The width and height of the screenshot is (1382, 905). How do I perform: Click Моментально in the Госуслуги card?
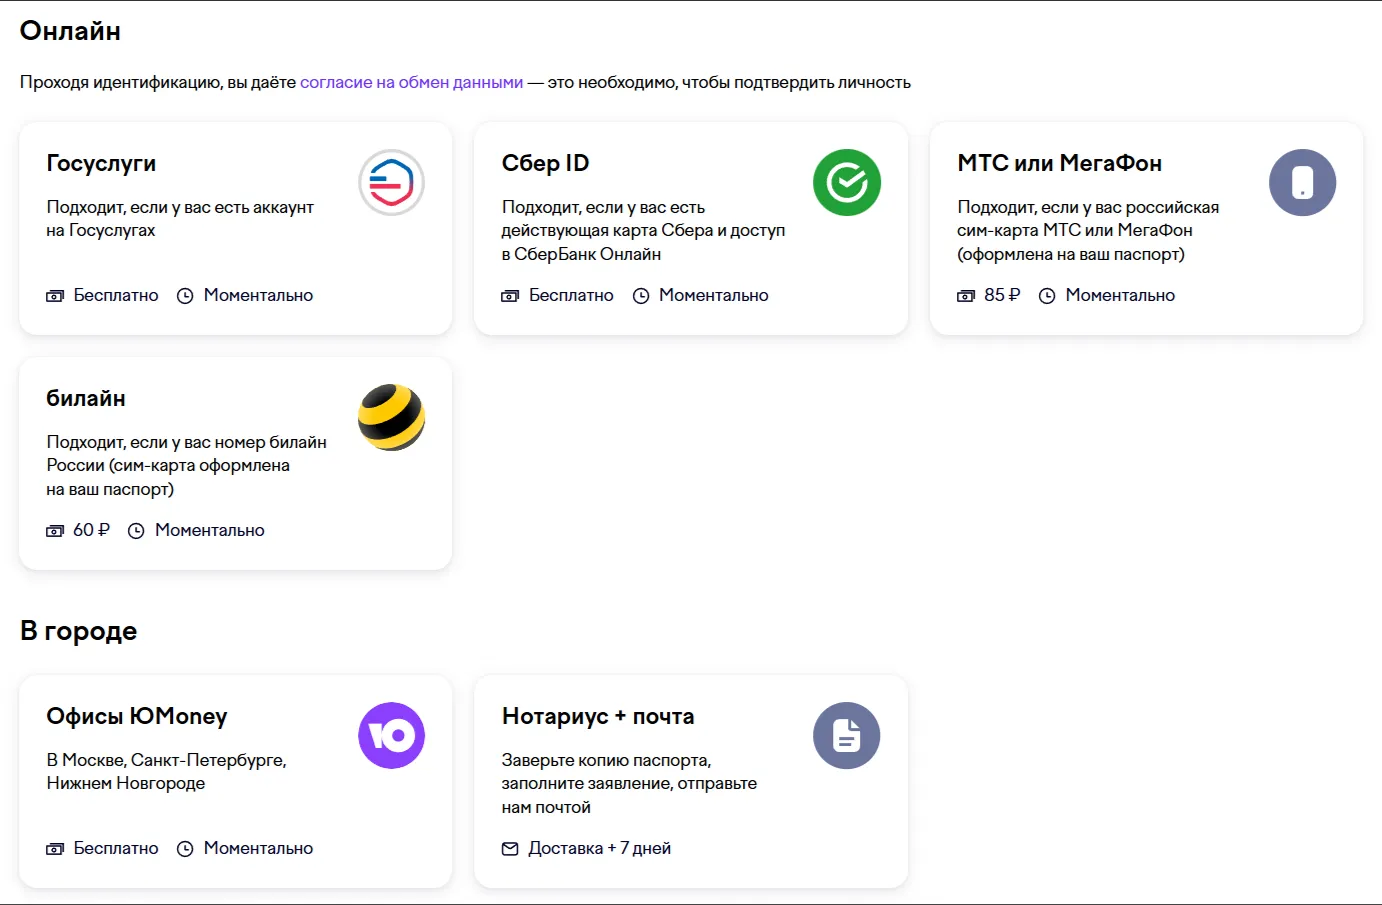tap(258, 295)
